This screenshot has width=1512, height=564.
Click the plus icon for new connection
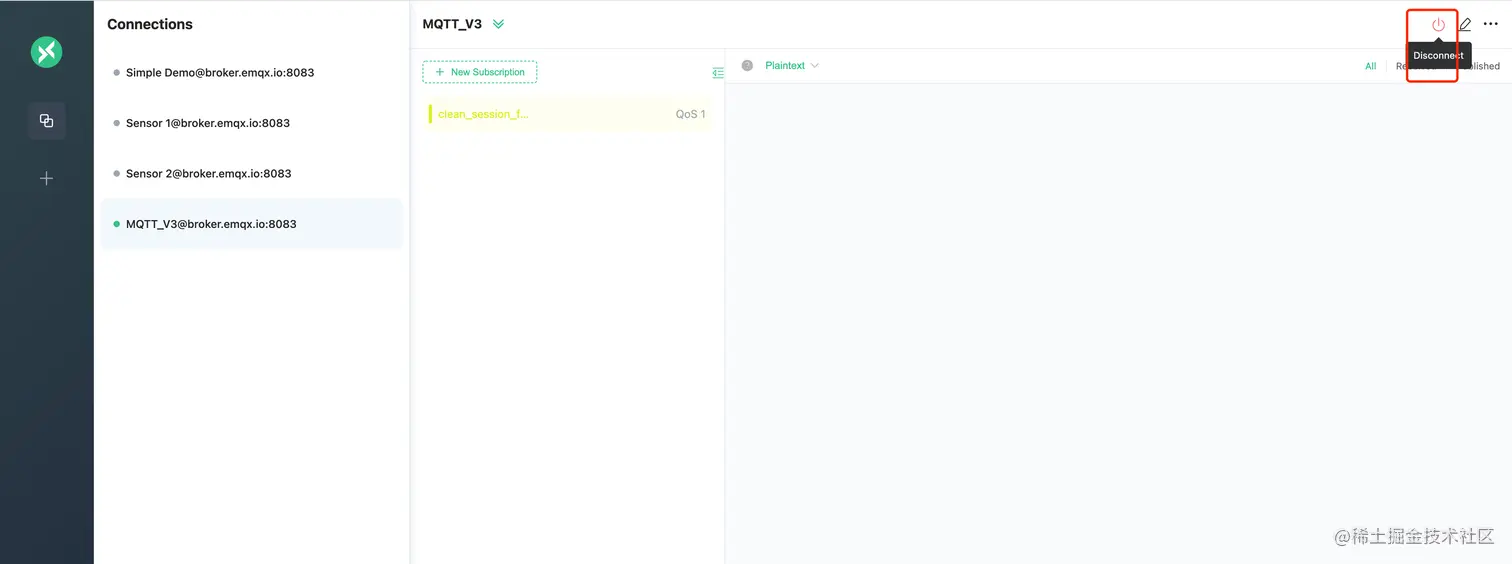tap(46, 179)
